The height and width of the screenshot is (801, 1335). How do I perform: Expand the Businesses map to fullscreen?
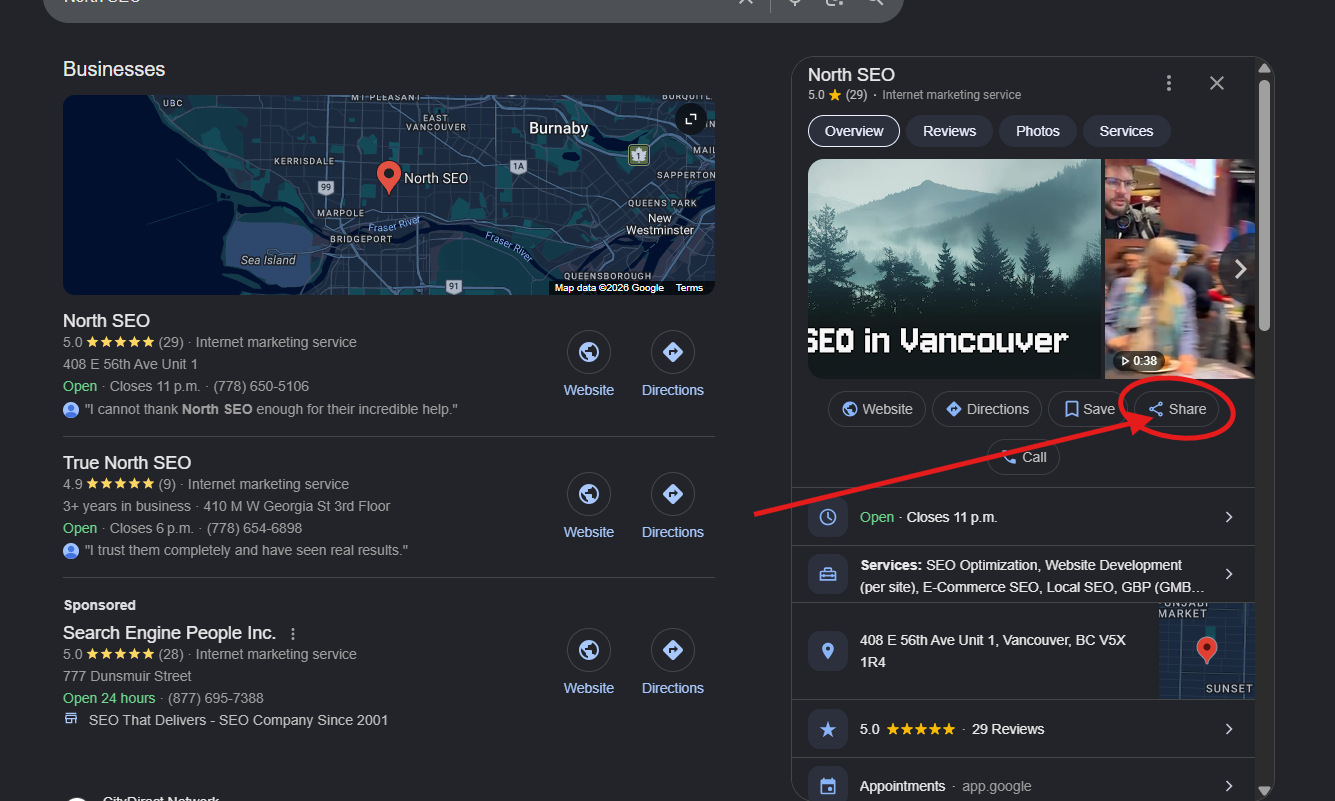(690, 120)
